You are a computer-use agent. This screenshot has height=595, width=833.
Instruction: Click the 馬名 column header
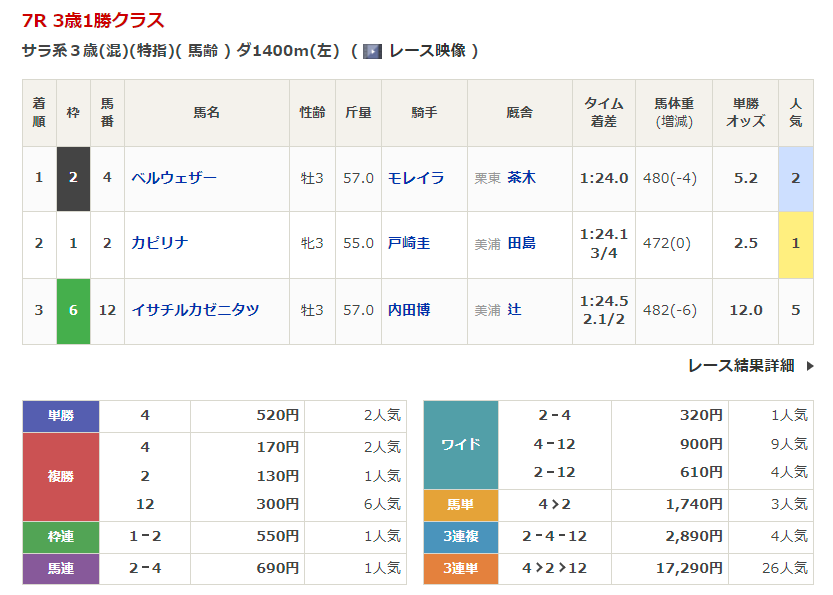pos(206,113)
